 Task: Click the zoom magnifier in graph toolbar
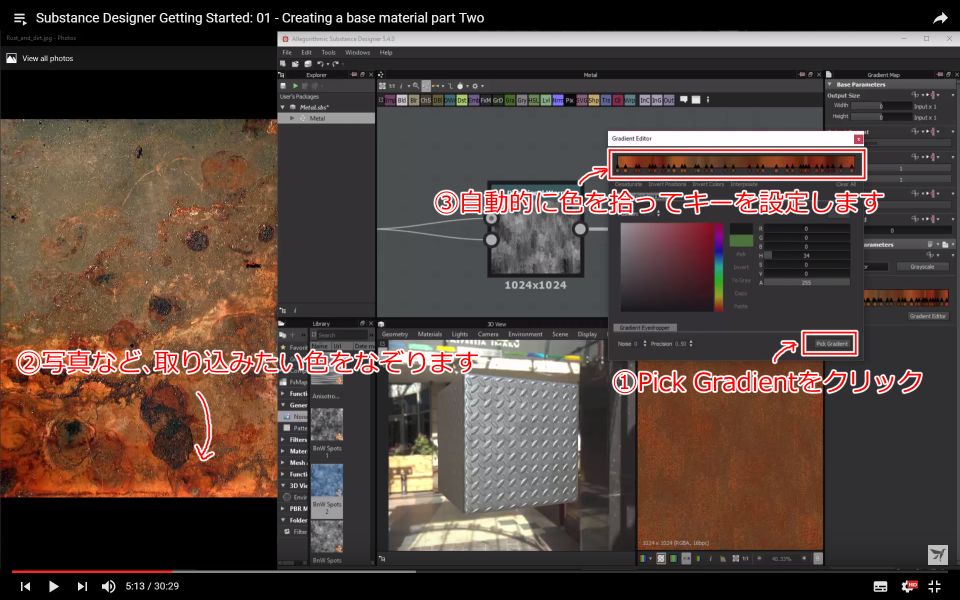(x=416, y=86)
